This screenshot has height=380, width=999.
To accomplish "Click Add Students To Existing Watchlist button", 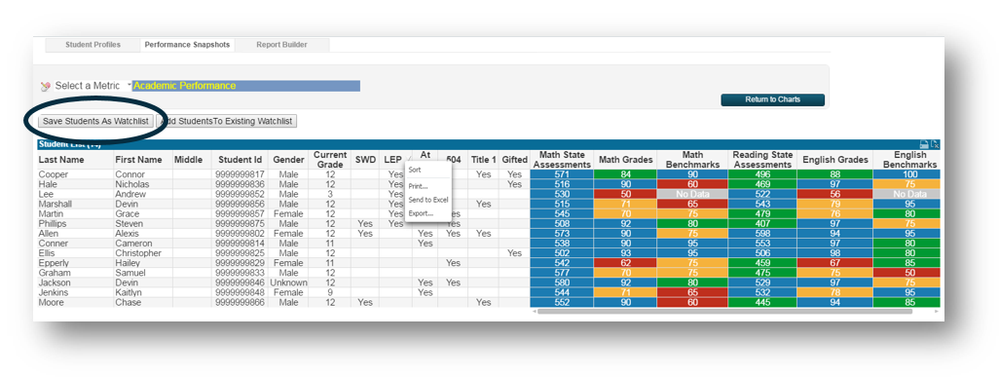I will [227, 121].
